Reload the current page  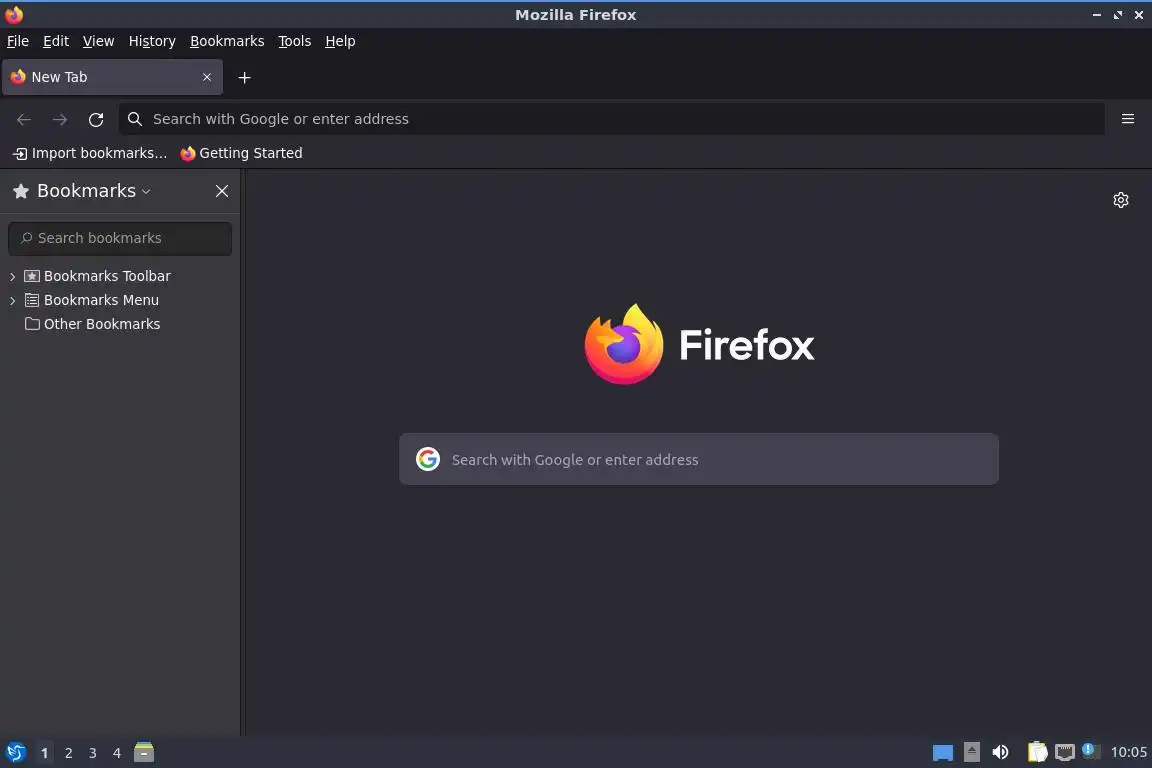(96, 119)
